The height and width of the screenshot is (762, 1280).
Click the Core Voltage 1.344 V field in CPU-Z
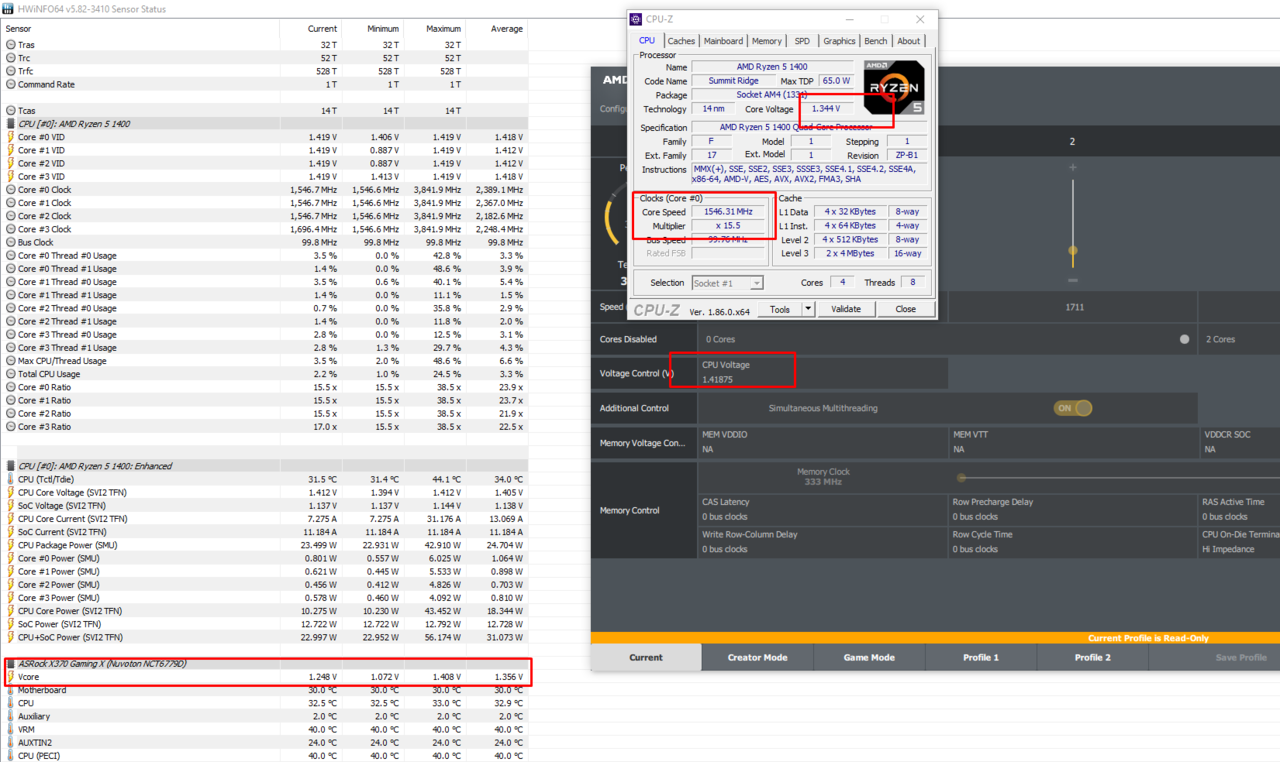pos(826,109)
